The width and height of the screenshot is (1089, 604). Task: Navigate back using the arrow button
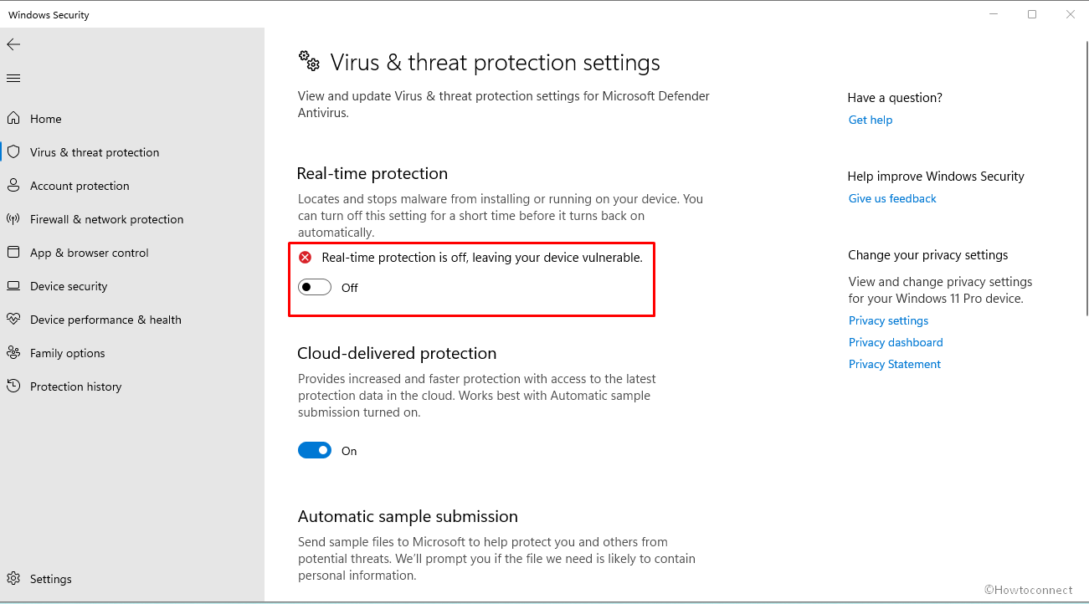coord(13,44)
